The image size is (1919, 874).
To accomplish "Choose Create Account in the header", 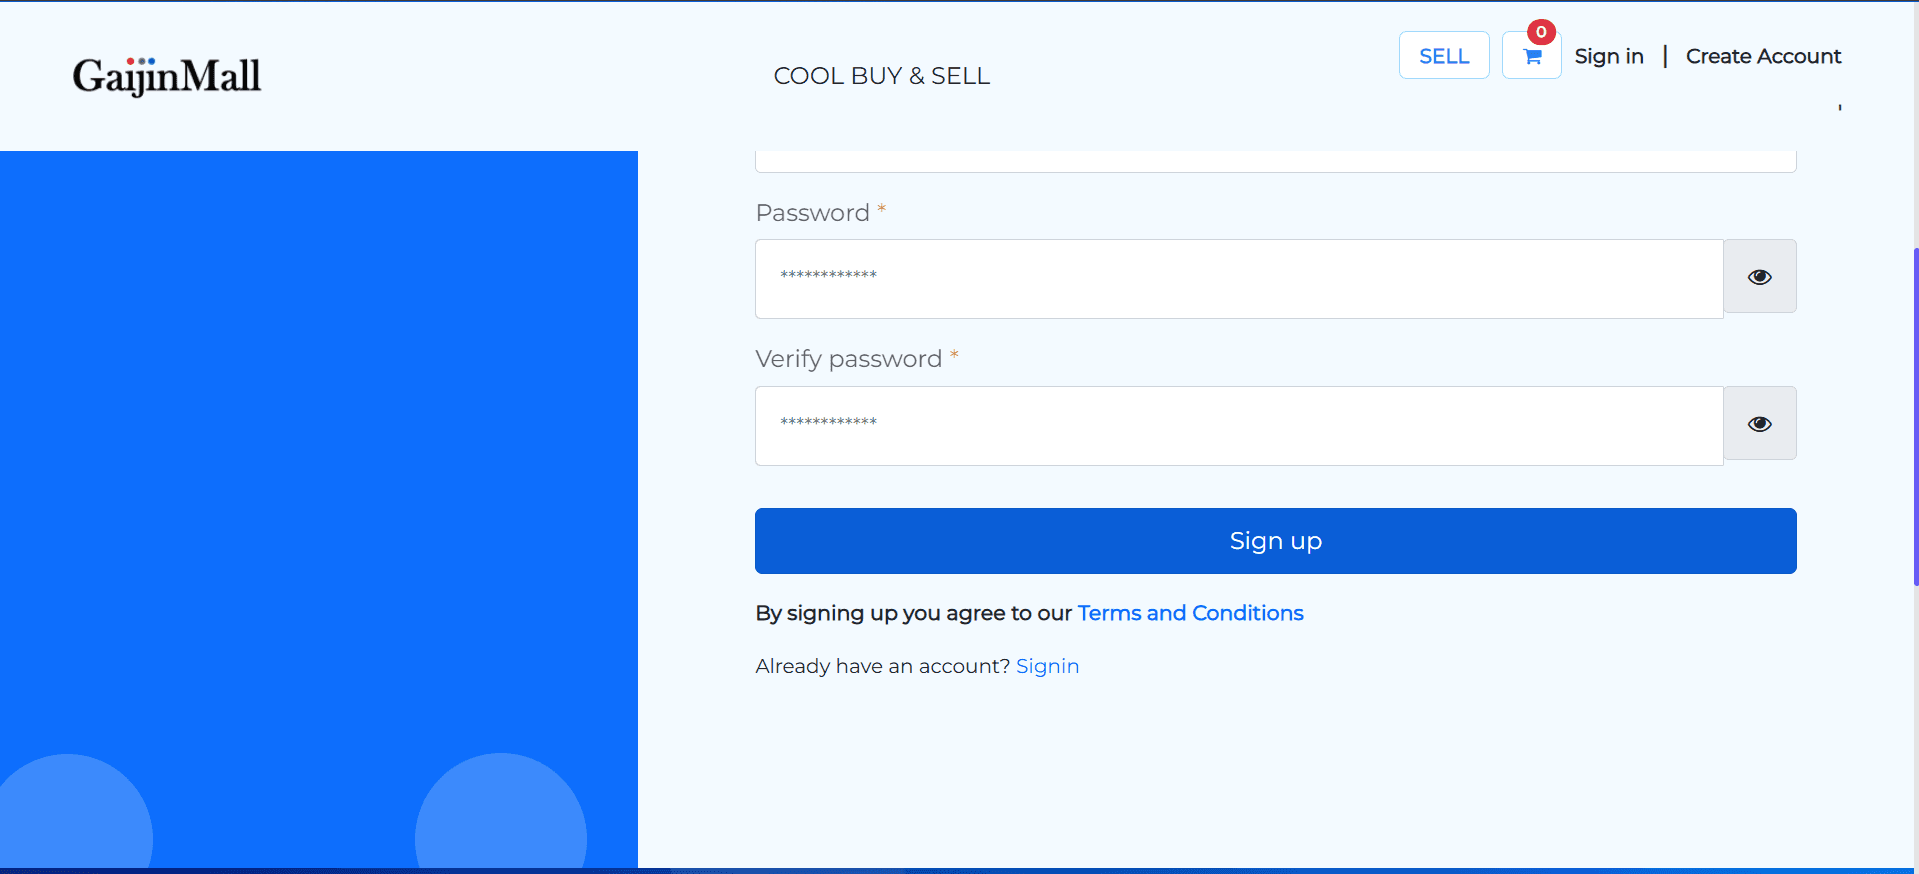I will [1763, 56].
